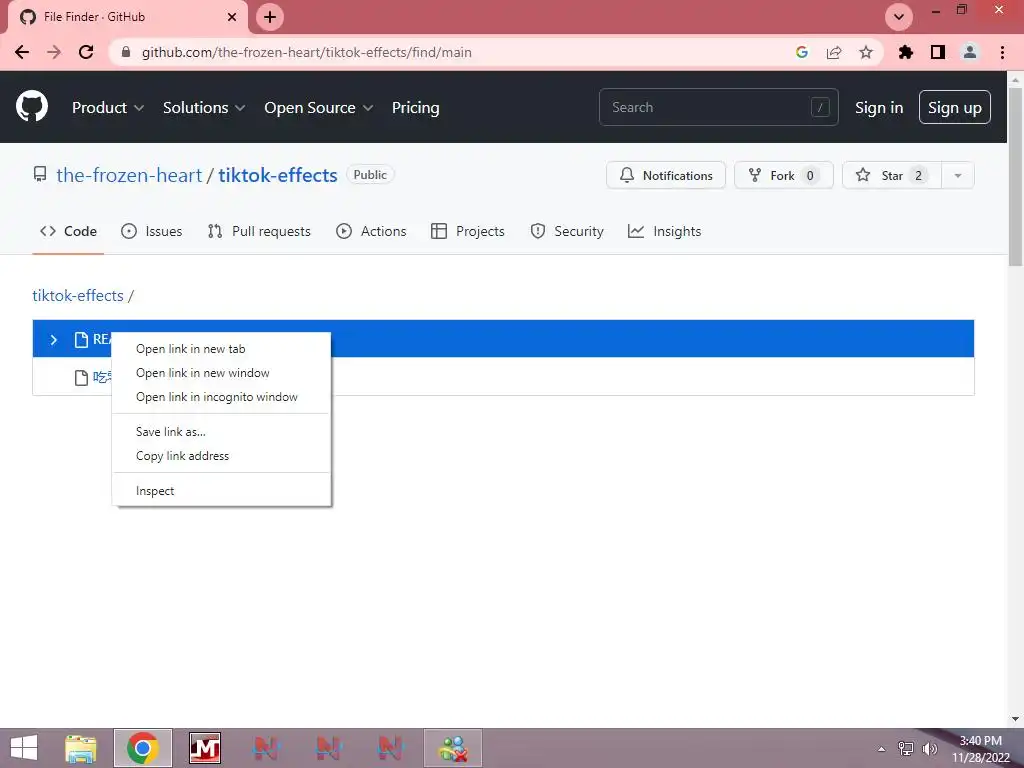Click the Fork button

(x=783, y=175)
